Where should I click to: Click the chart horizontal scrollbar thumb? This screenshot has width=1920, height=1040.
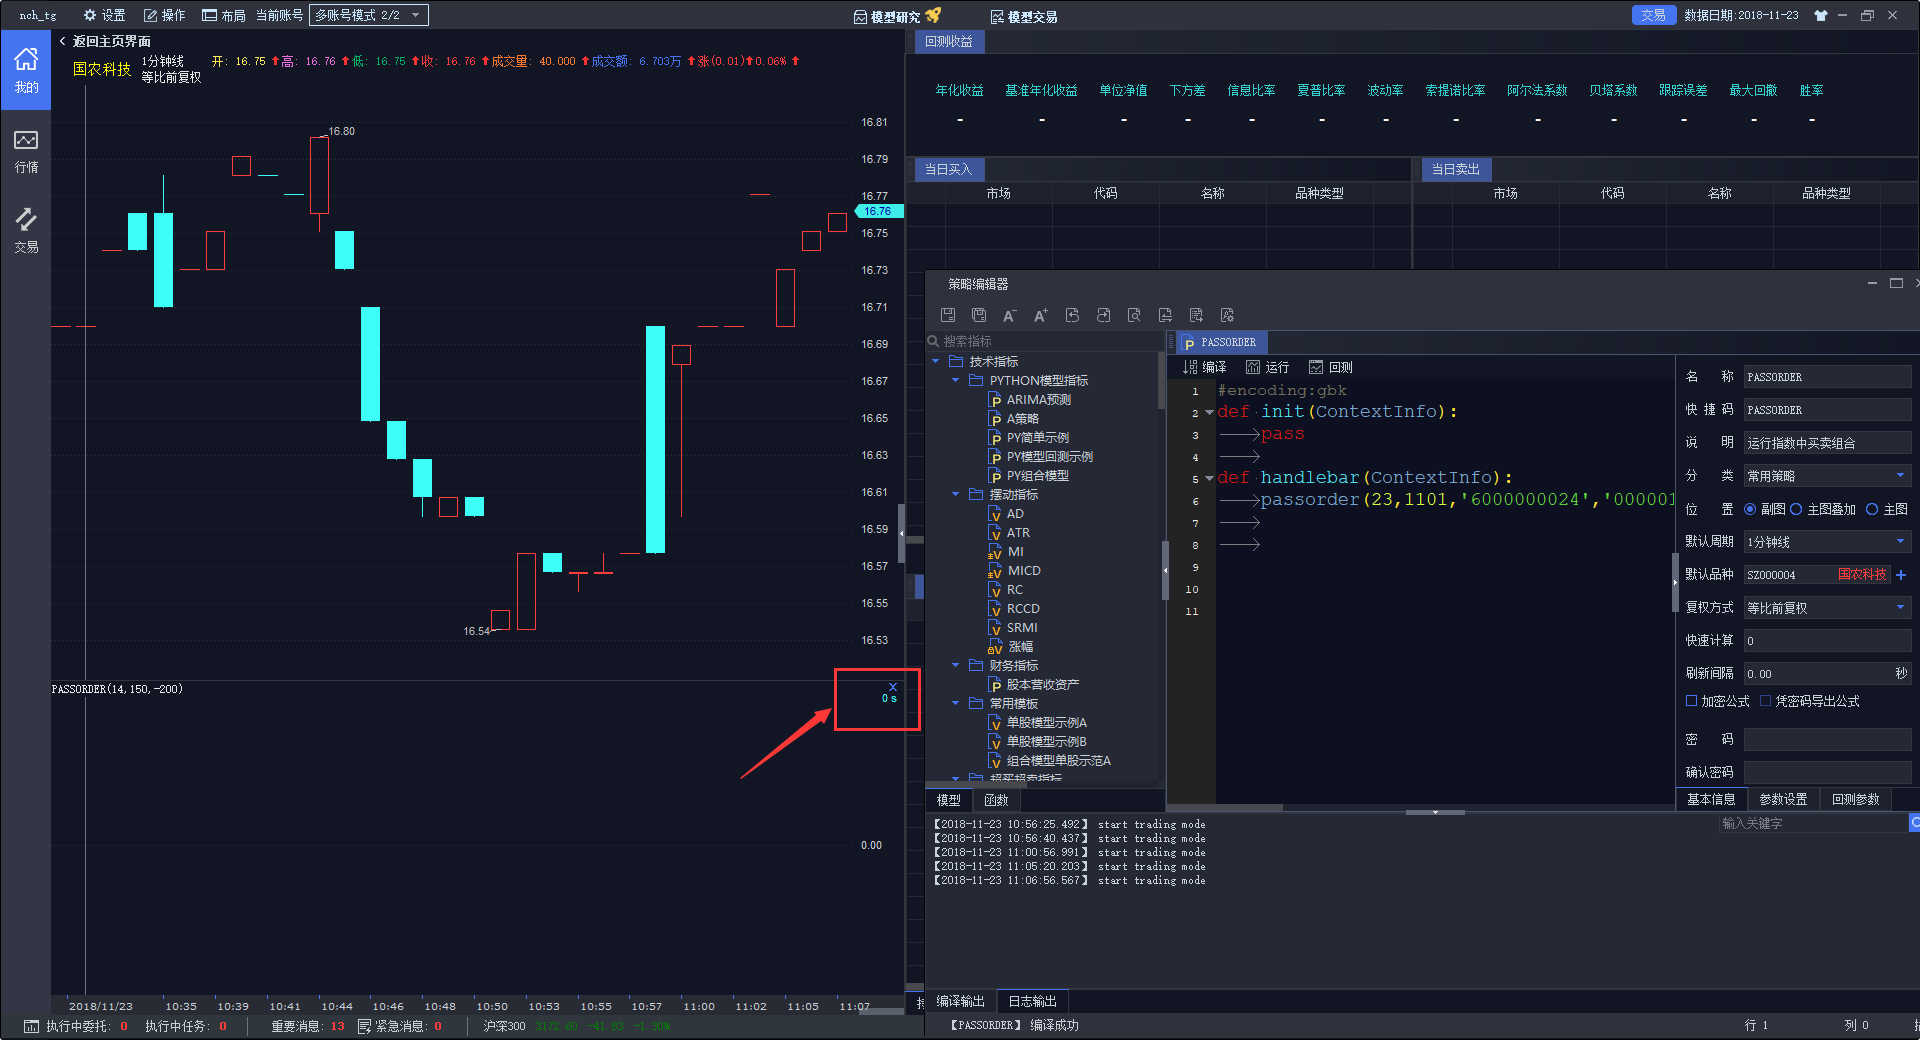[881, 1011]
